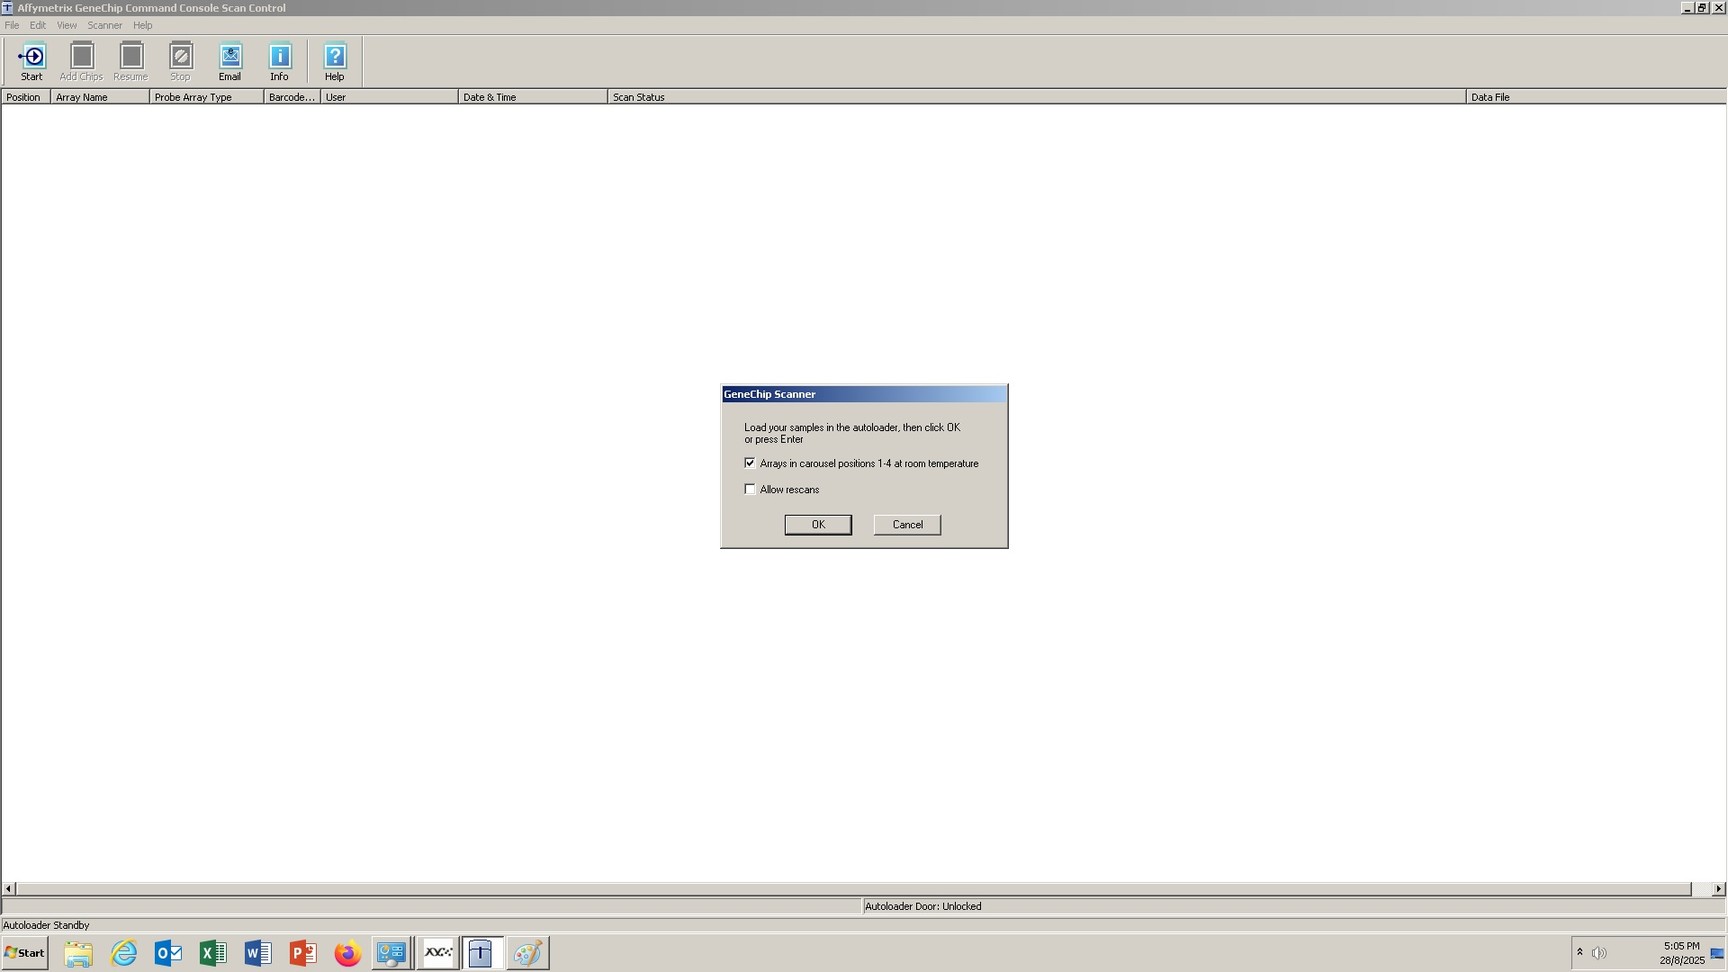Open PowerPoint from the taskbar
Image resolution: width=1728 pixels, height=972 pixels.
click(x=302, y=953)
